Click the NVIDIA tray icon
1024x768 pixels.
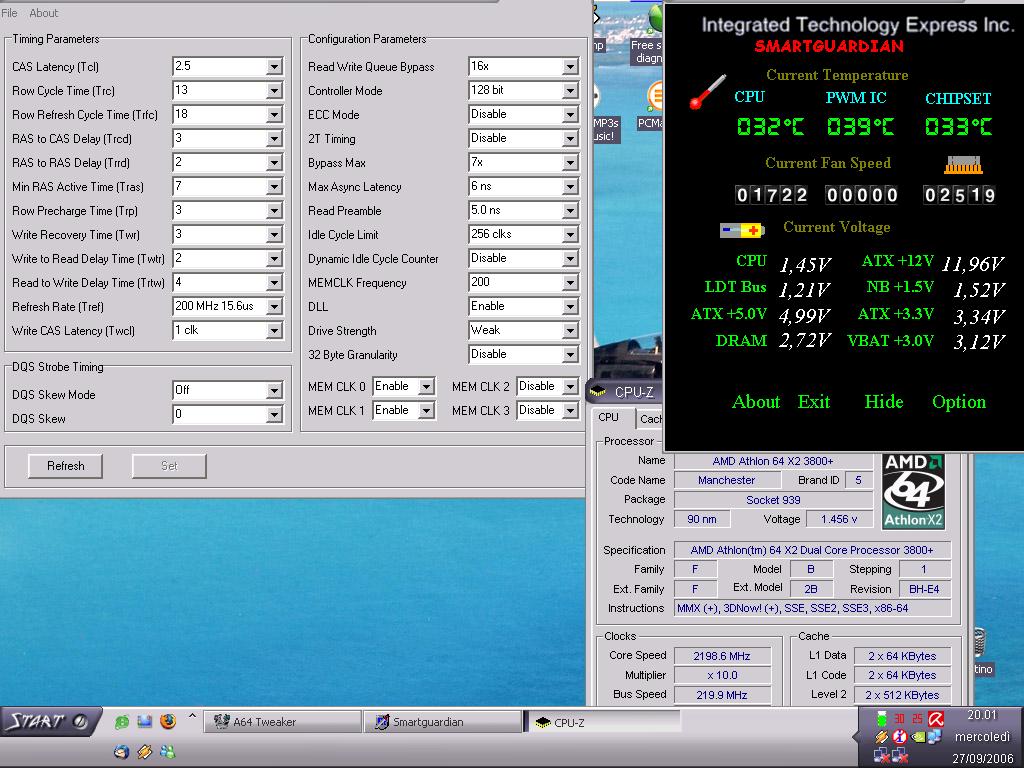[x=918, y=737]
